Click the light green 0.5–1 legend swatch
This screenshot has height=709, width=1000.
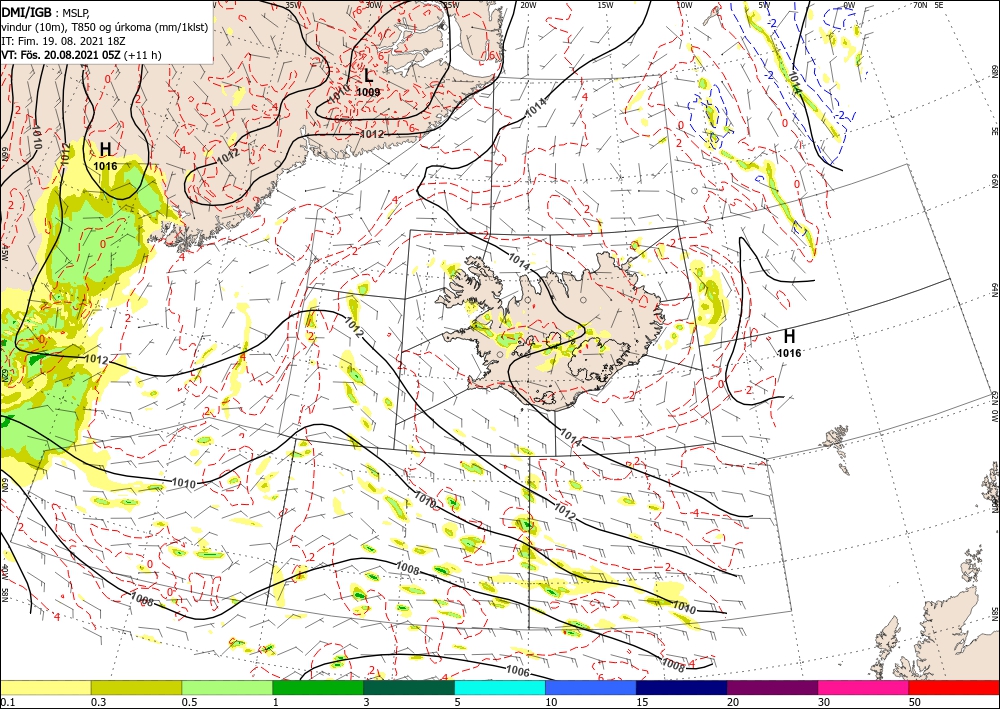227,688
